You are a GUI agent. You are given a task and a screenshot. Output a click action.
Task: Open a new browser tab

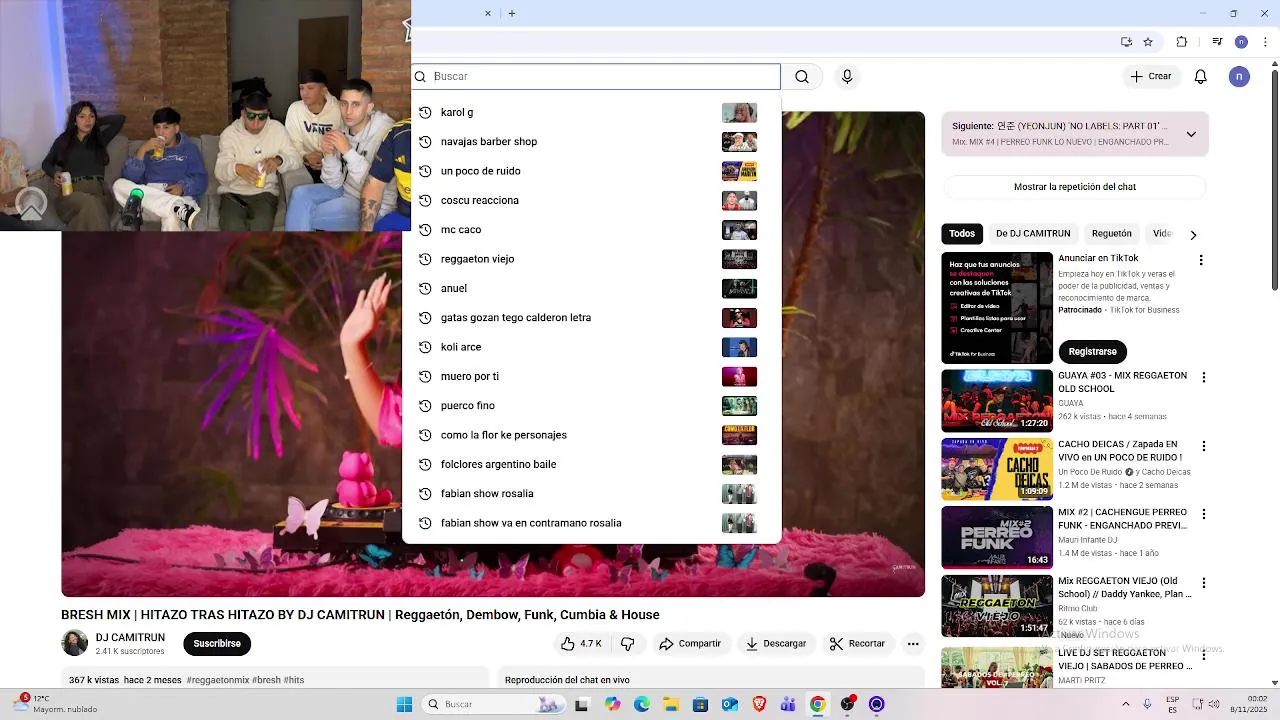click(x=512, y=13)
